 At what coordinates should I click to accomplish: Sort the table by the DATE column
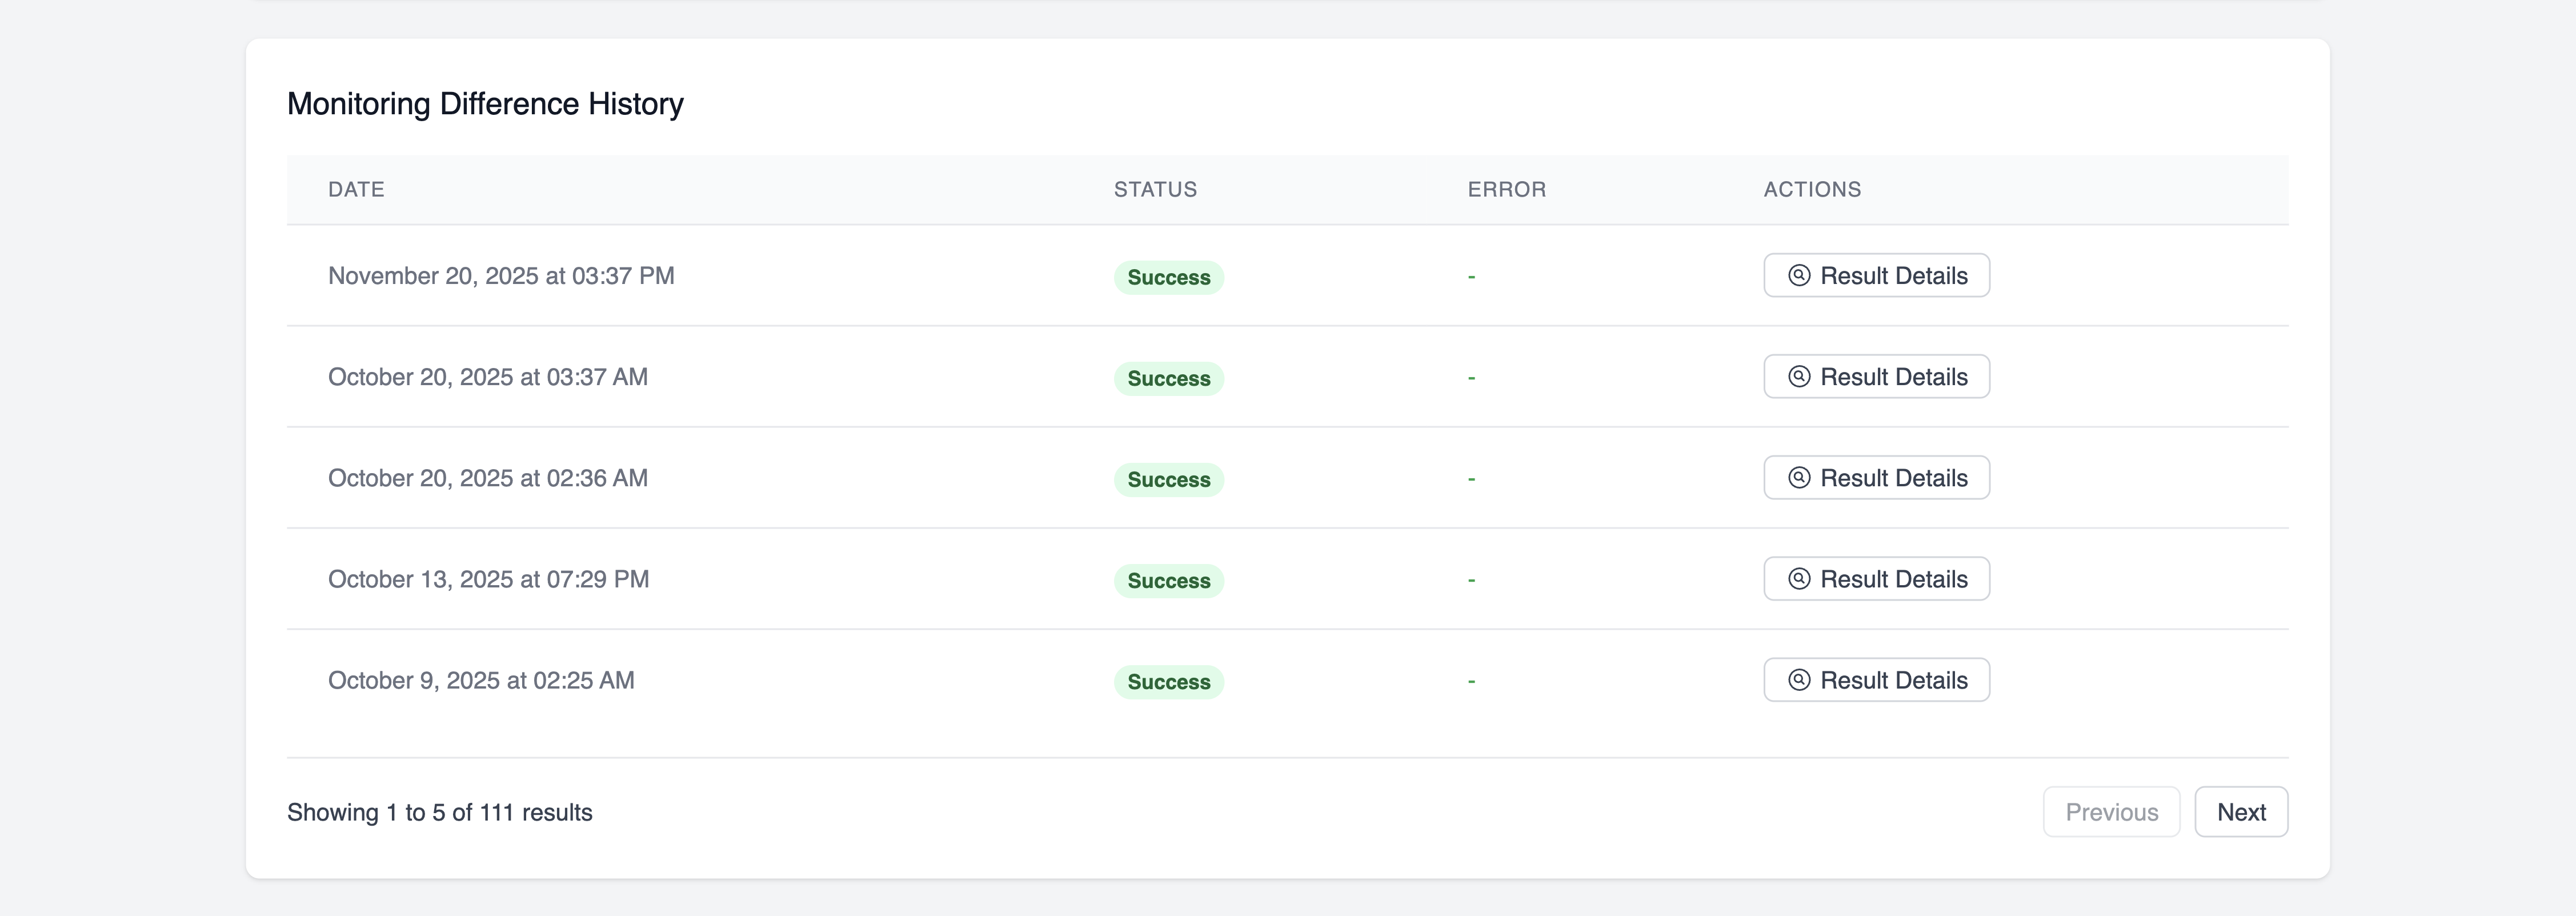pyautogui.click(x=356, y=189)
